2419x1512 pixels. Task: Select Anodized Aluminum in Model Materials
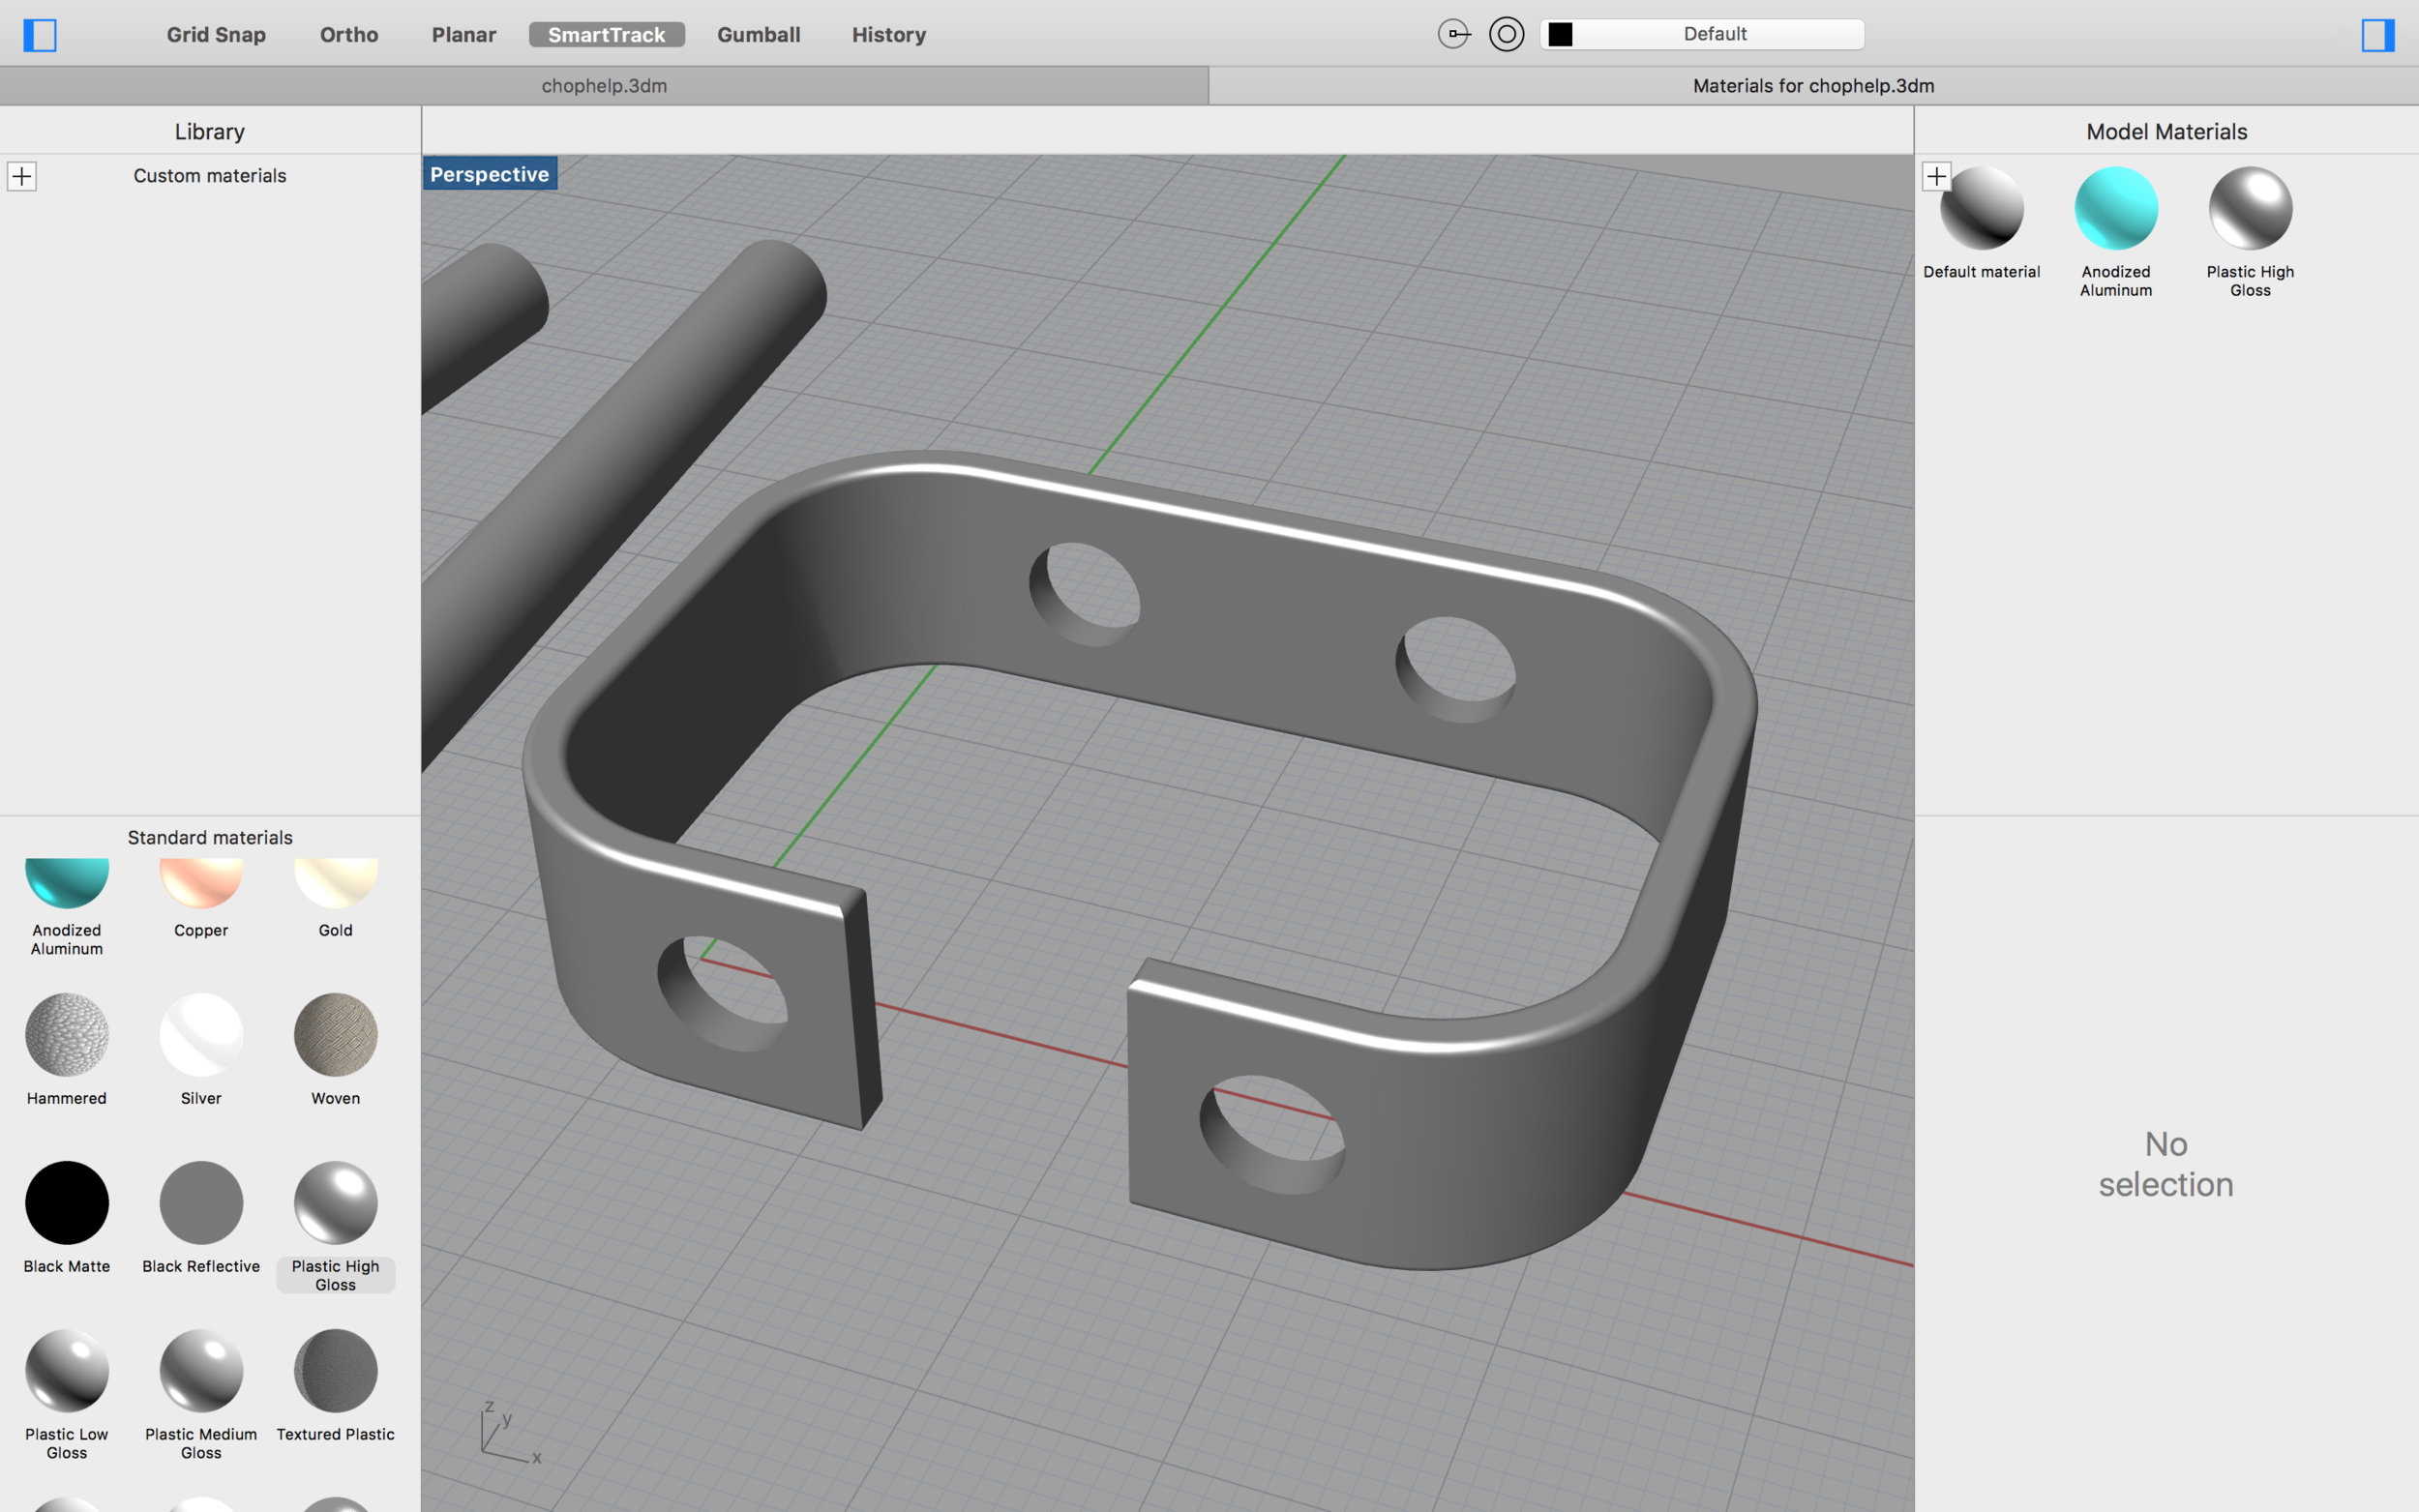pos(2116,208)
